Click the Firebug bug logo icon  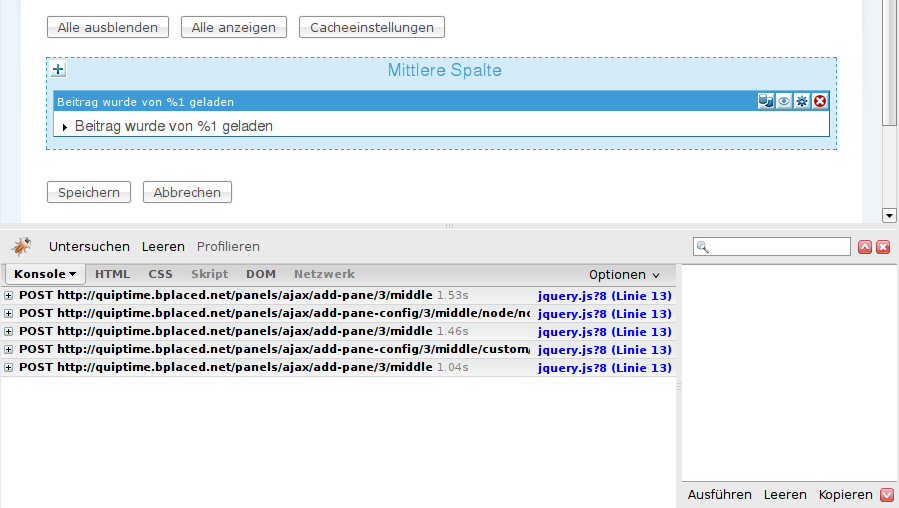point(21,246)
